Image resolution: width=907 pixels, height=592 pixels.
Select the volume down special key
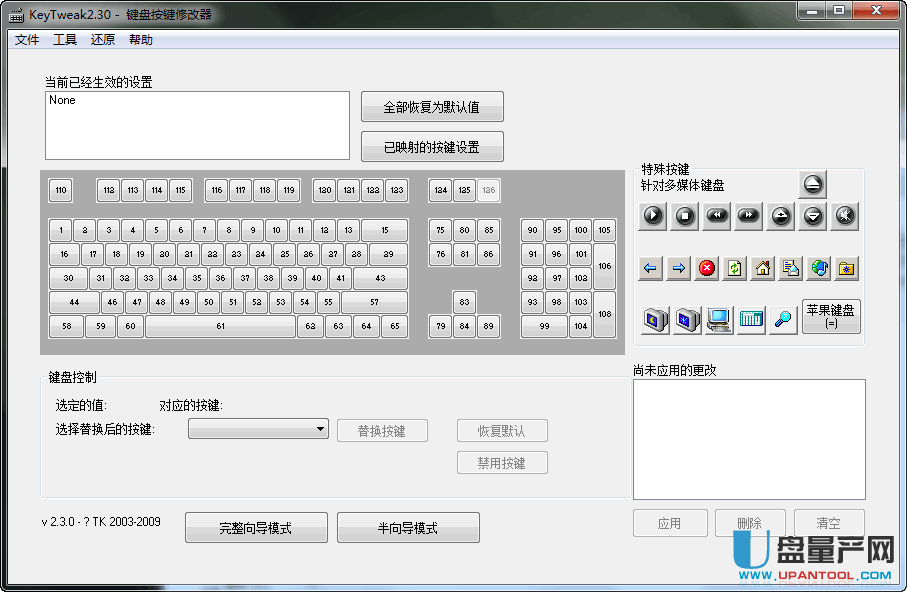pos(813,216)
